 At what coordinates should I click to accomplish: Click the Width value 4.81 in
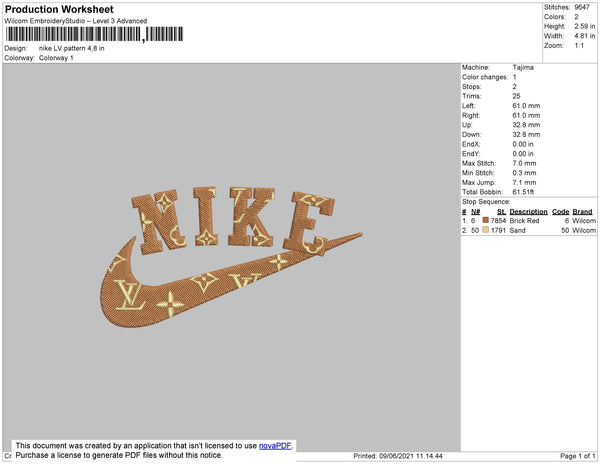pyautogui.click(x=584, y=36)
